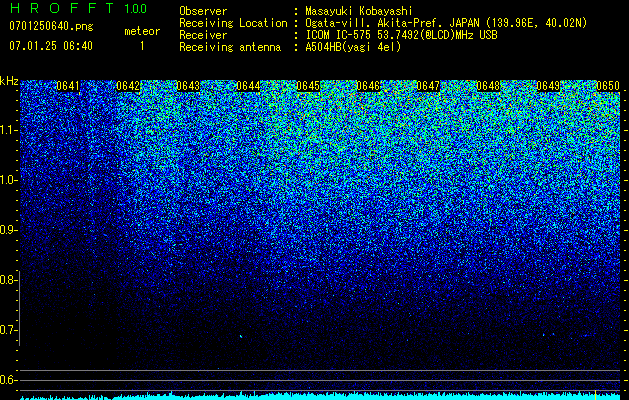Click the 0645 time marker
This screenshot has width=629, height=400.
(308, 86)
